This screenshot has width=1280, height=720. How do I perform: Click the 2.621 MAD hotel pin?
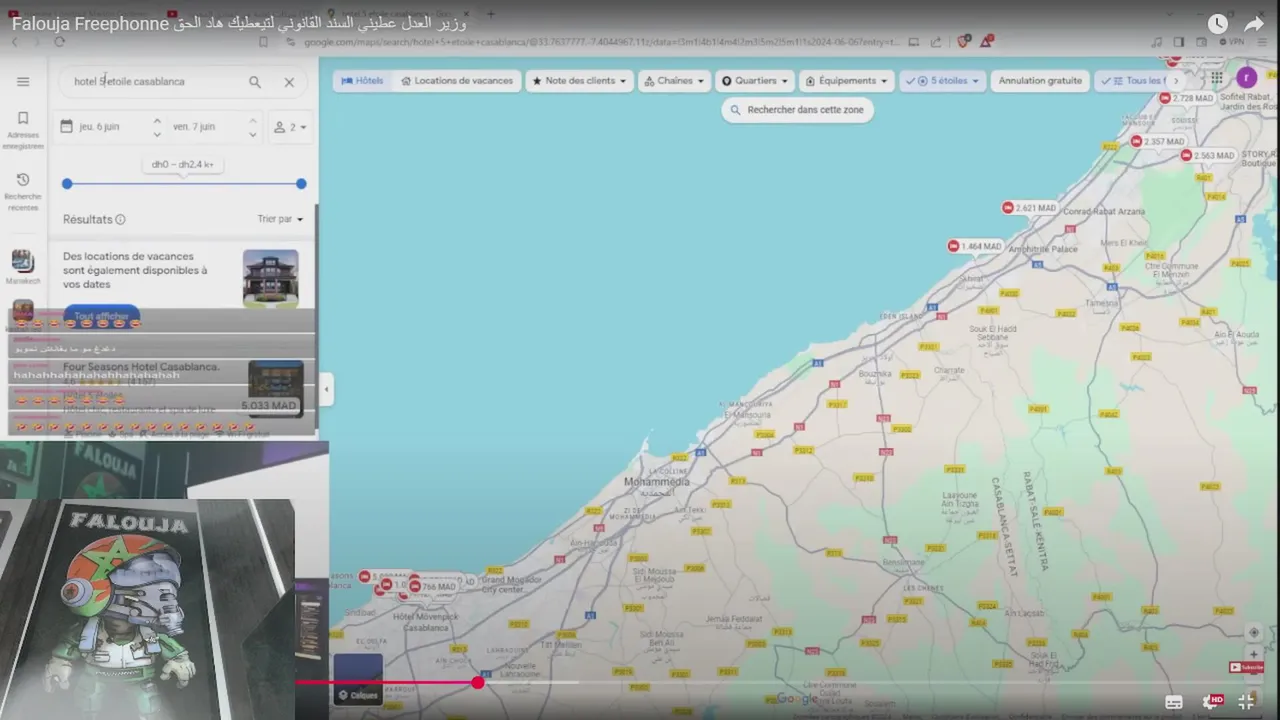[x=1029, y=208]
